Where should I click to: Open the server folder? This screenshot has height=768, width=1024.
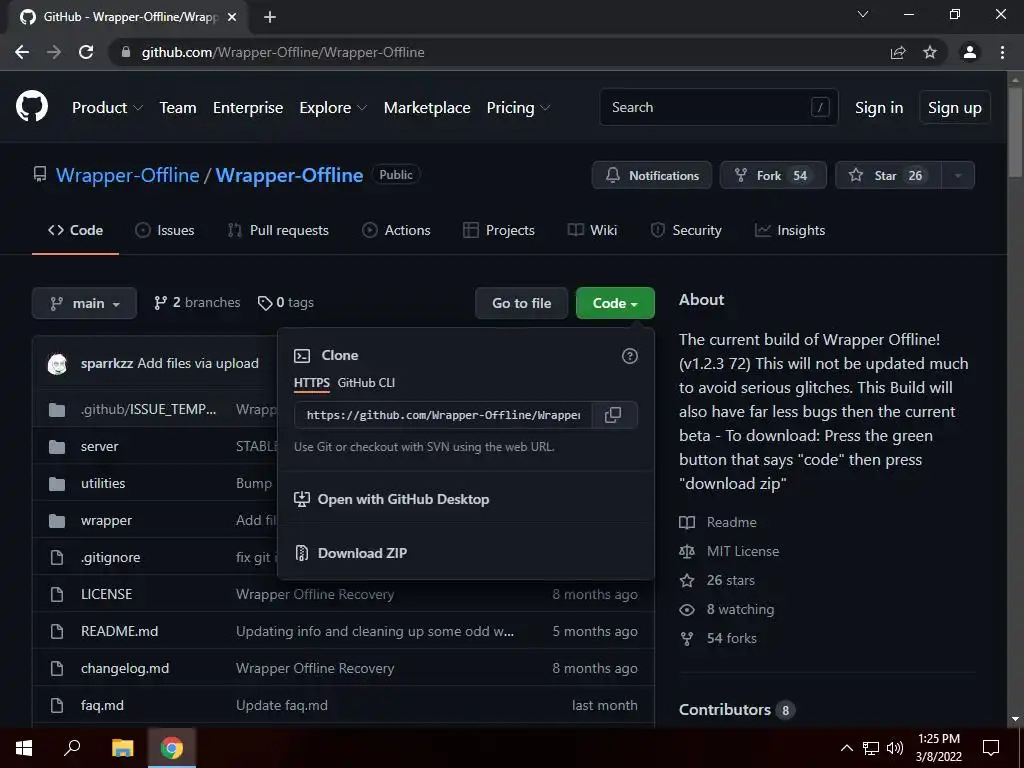click(x=99, y=447)
